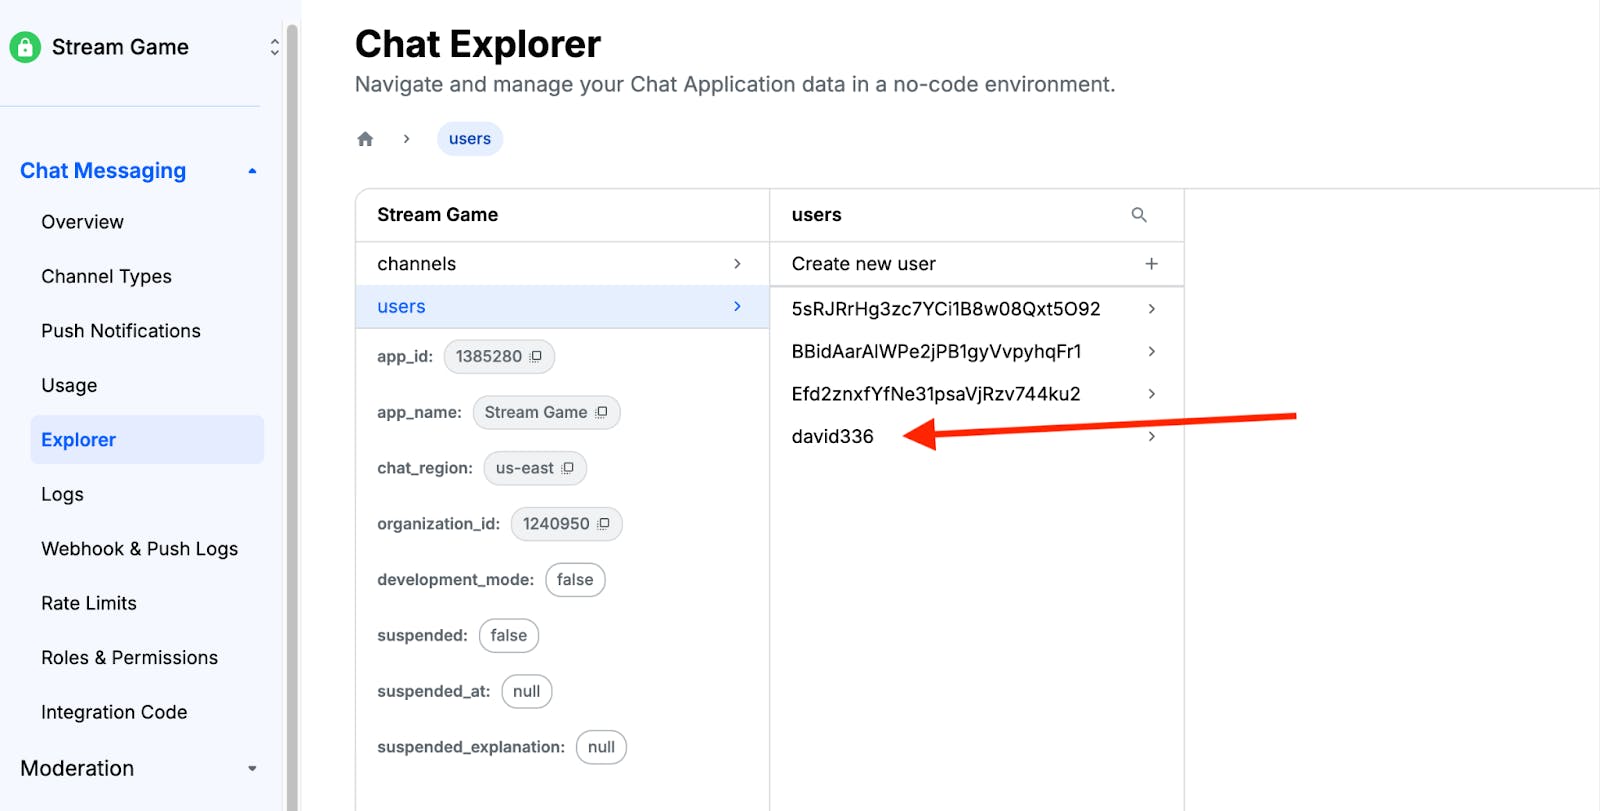Click the home breadcrumb icon
1600x811 pixels.
(x=365, y=139)
